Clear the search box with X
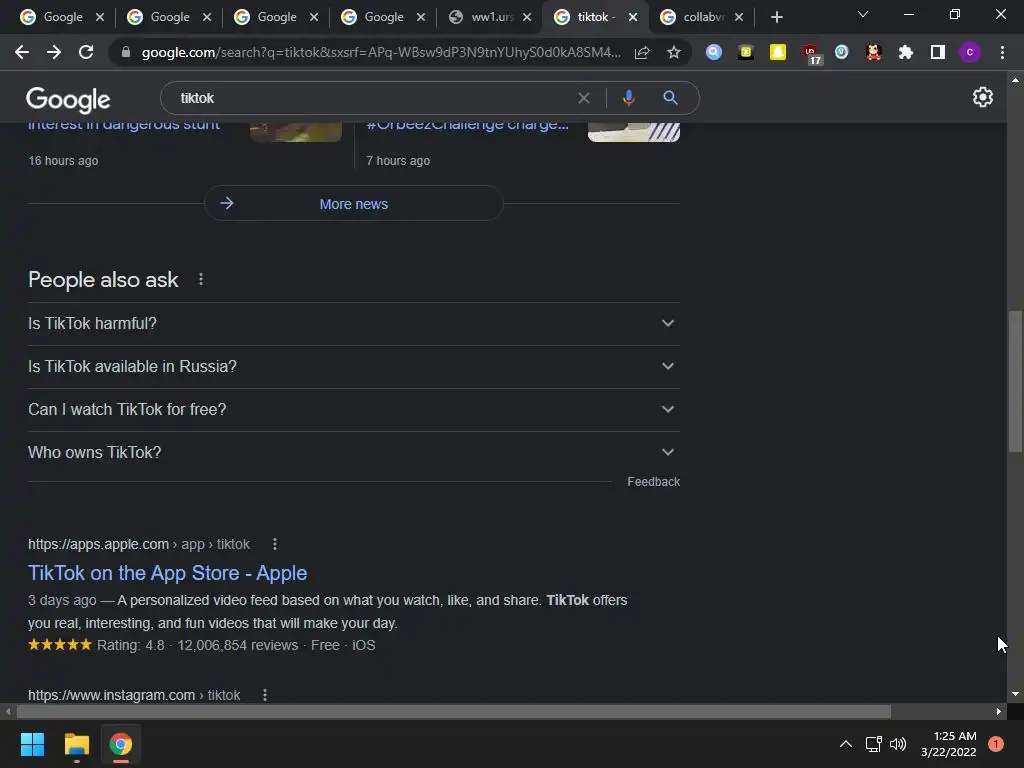 pyautogui.click(x=584, y=98)
